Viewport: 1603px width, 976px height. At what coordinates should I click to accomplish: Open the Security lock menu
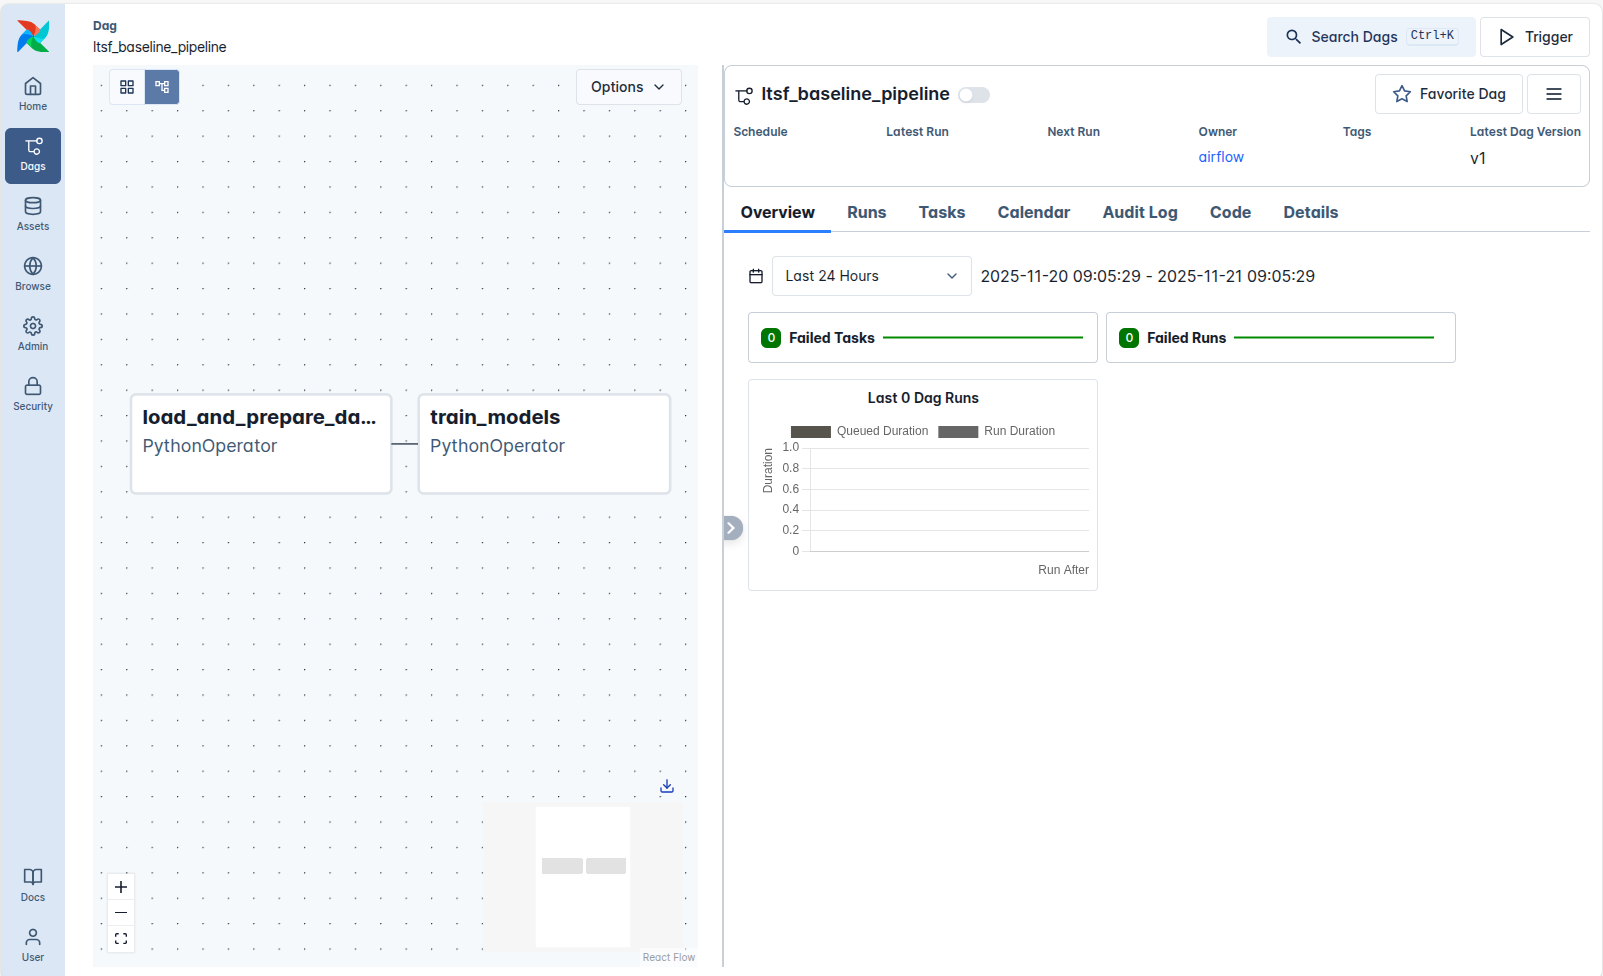33,395
